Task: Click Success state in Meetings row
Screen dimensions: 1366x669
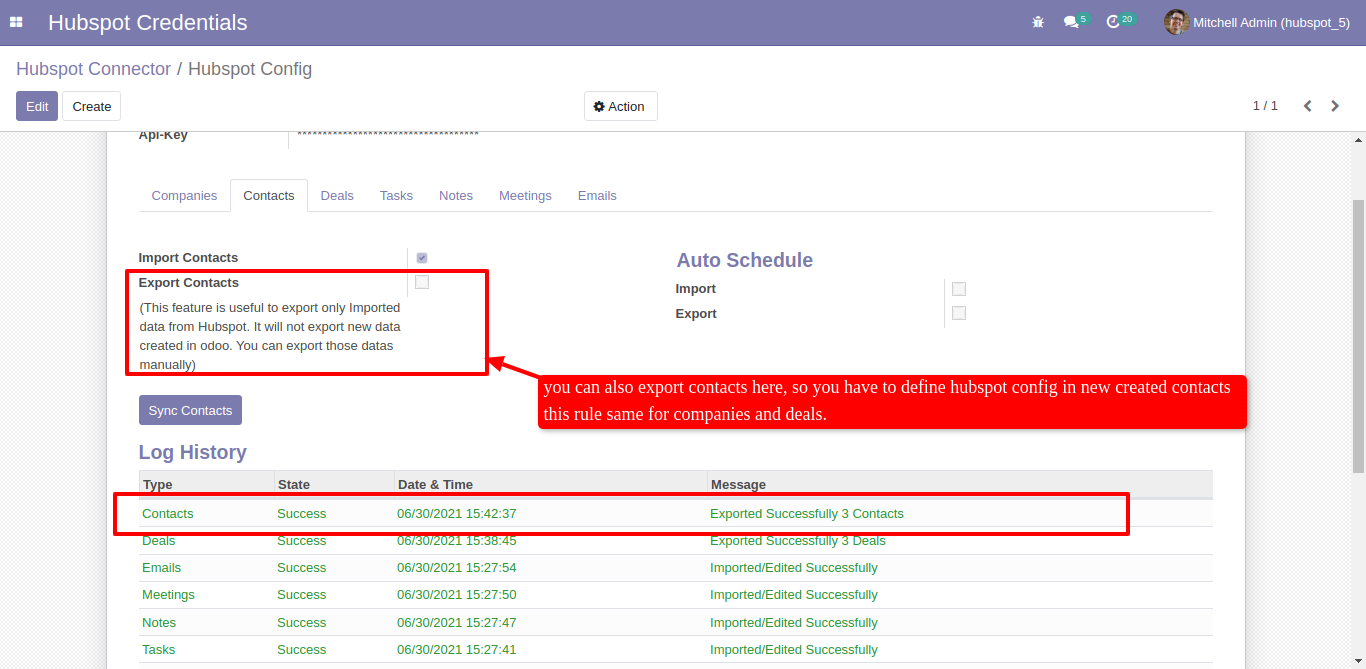Action: (x=302, y=594)
